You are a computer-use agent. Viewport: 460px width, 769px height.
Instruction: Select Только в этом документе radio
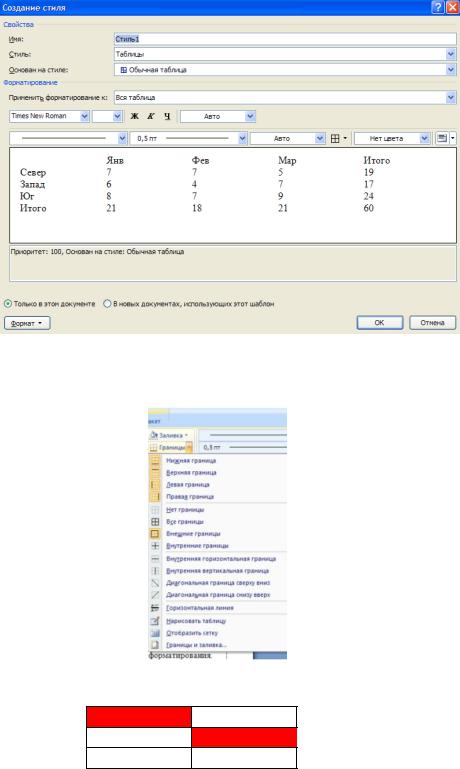[8, 304]
